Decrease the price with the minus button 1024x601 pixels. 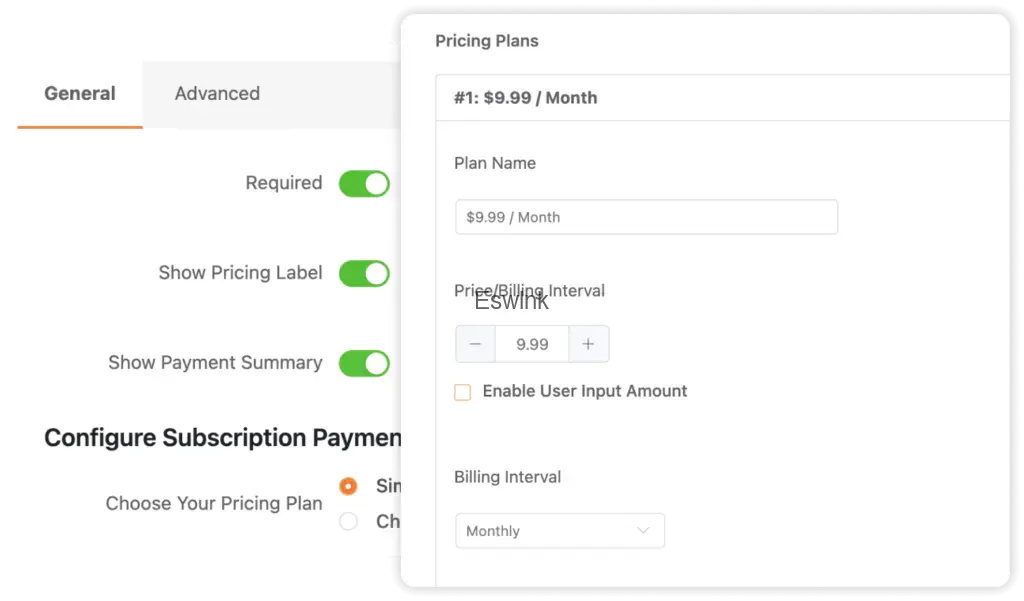(x=476, y=344)
